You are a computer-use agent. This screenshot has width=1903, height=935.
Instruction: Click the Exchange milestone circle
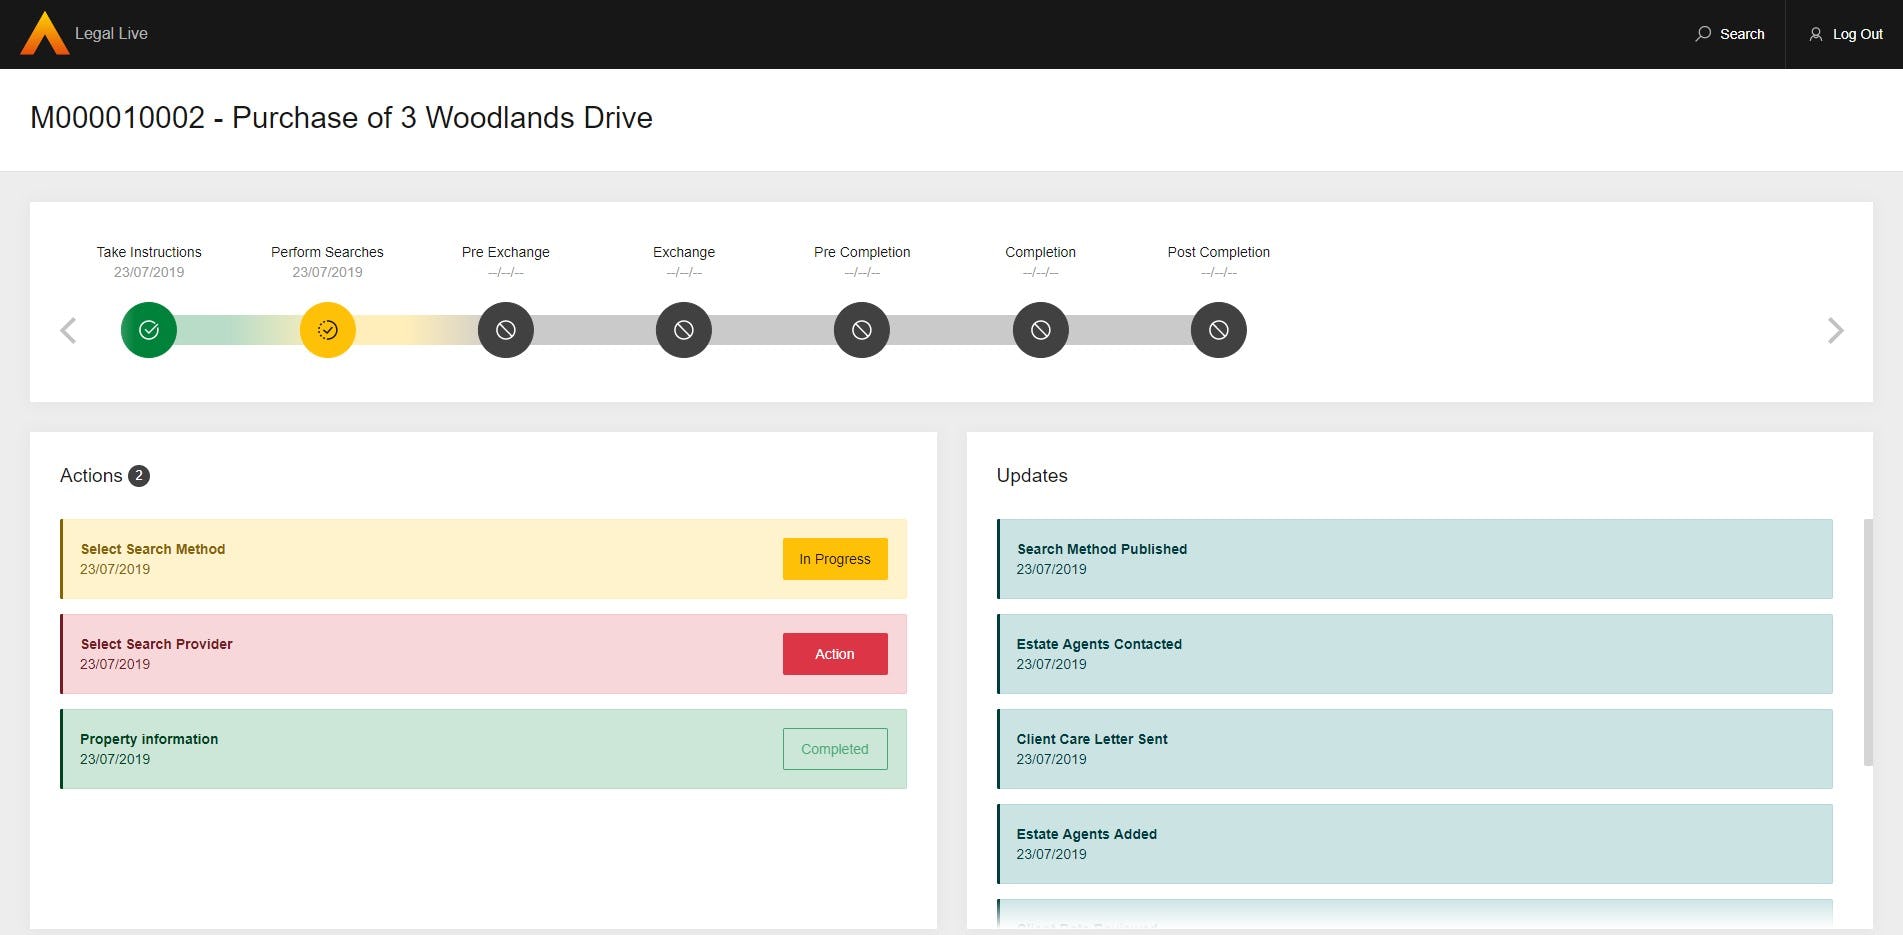point(683,329)
